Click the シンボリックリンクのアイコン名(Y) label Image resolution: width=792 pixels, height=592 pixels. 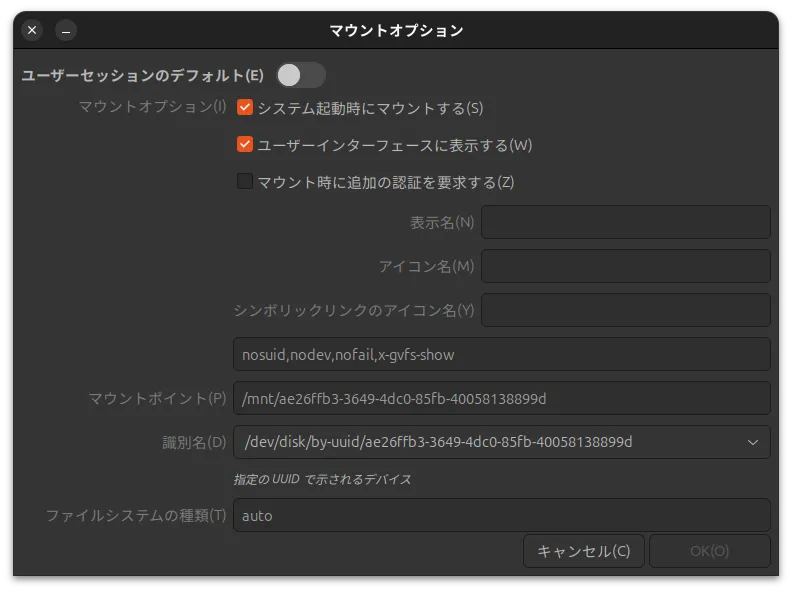pos(354,310)
